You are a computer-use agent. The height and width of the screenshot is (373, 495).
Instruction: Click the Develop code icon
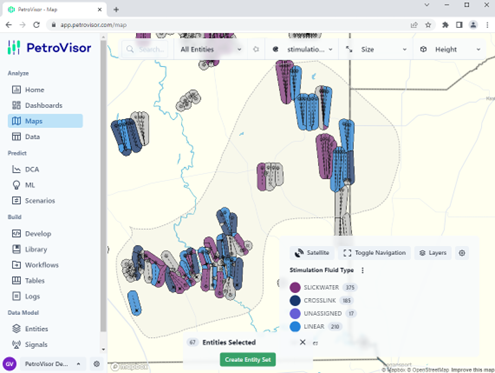pyautogui.click(x=16, y=234)
